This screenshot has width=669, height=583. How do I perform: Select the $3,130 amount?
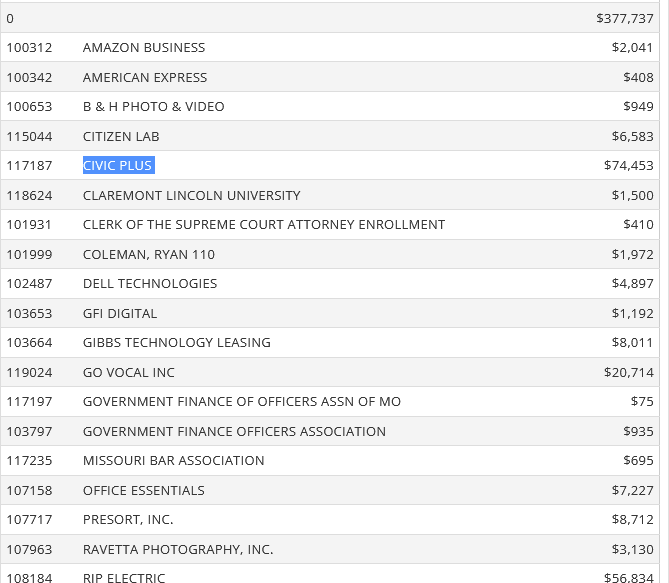[632, 549]
